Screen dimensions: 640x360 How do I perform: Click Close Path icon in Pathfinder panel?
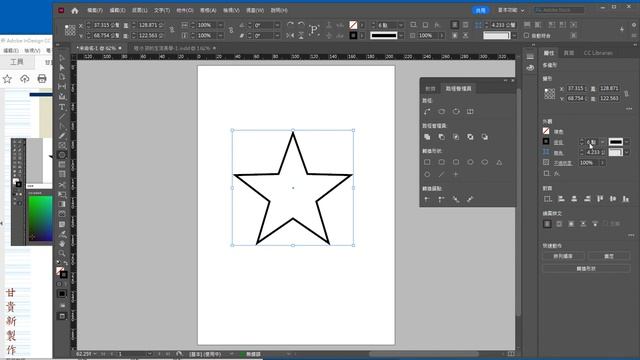pyautogui.click(x=456, y=111)
